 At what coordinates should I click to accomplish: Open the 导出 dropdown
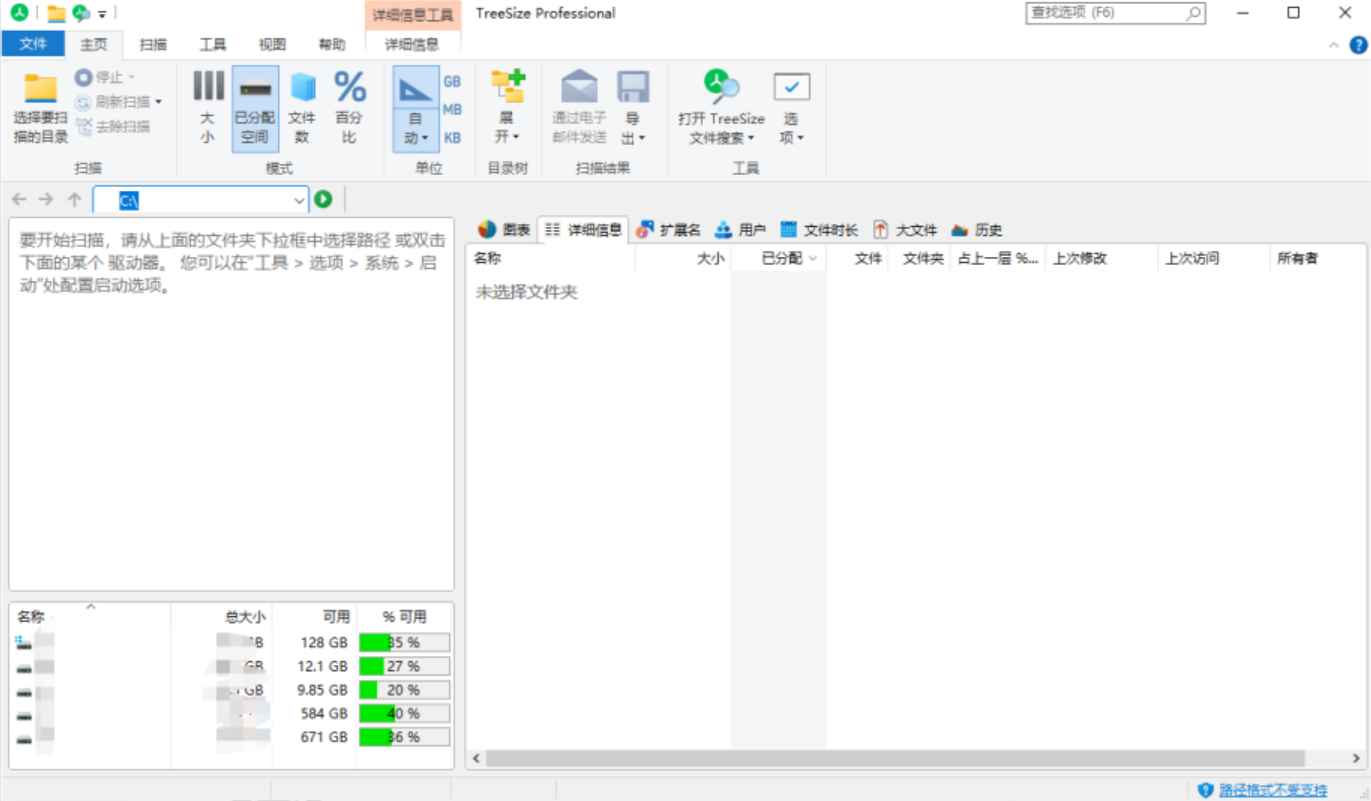[x=635, y=107]
